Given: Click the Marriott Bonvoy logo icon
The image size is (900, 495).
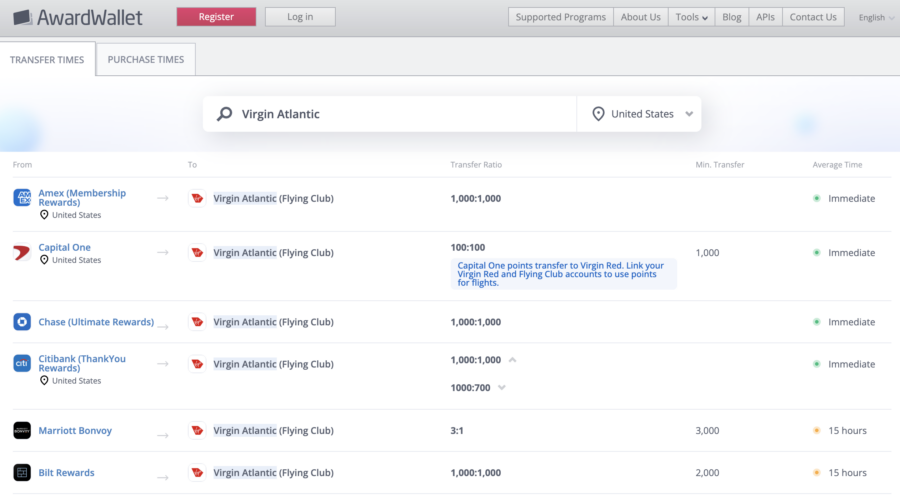Looking at the screenshot, I should coord(22,430).
